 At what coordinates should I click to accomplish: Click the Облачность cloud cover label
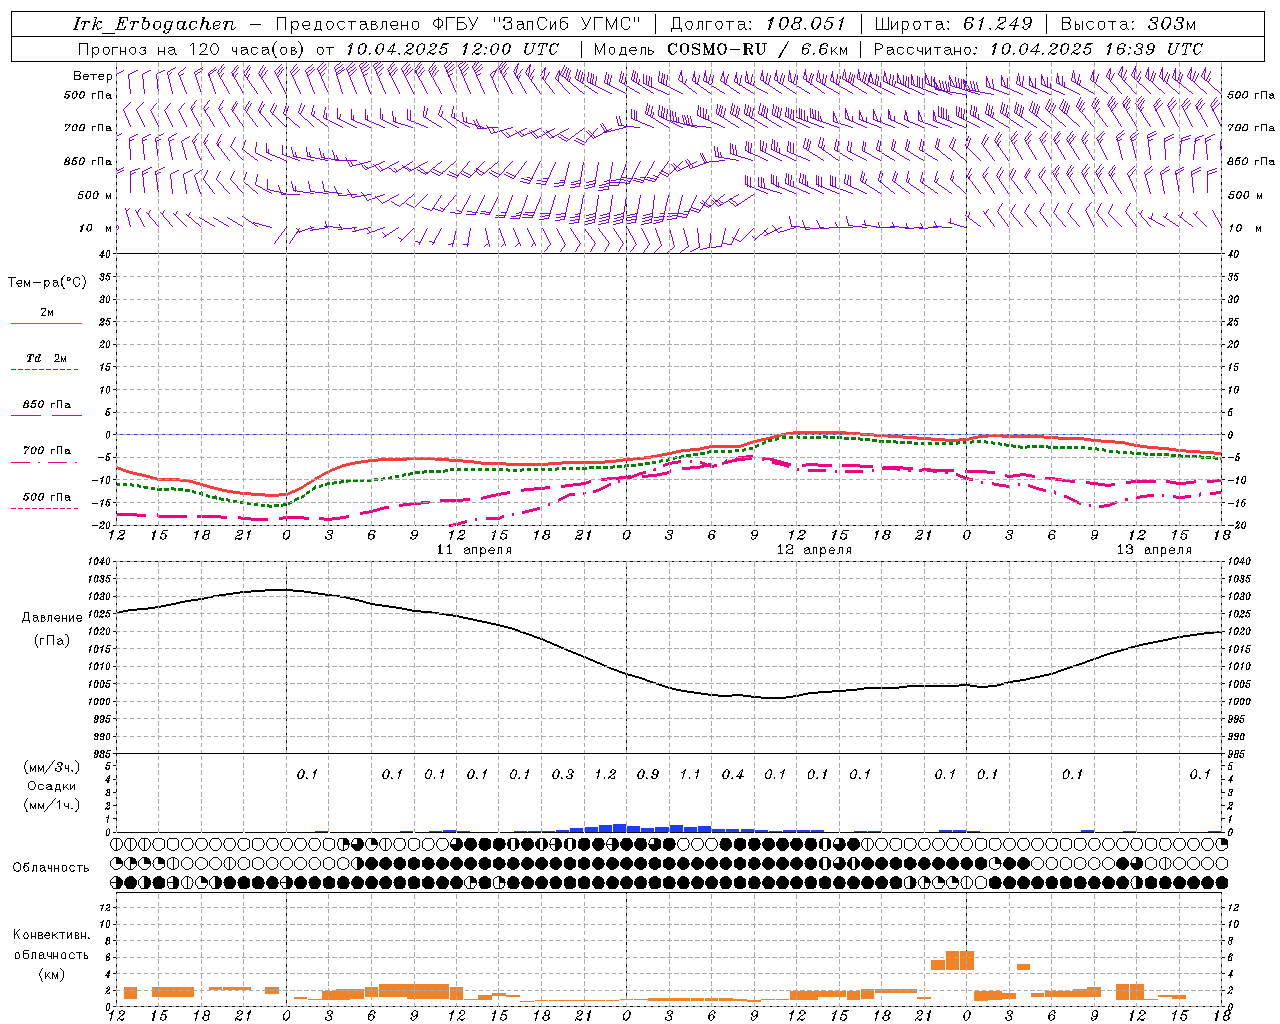[x=51, y=868]
